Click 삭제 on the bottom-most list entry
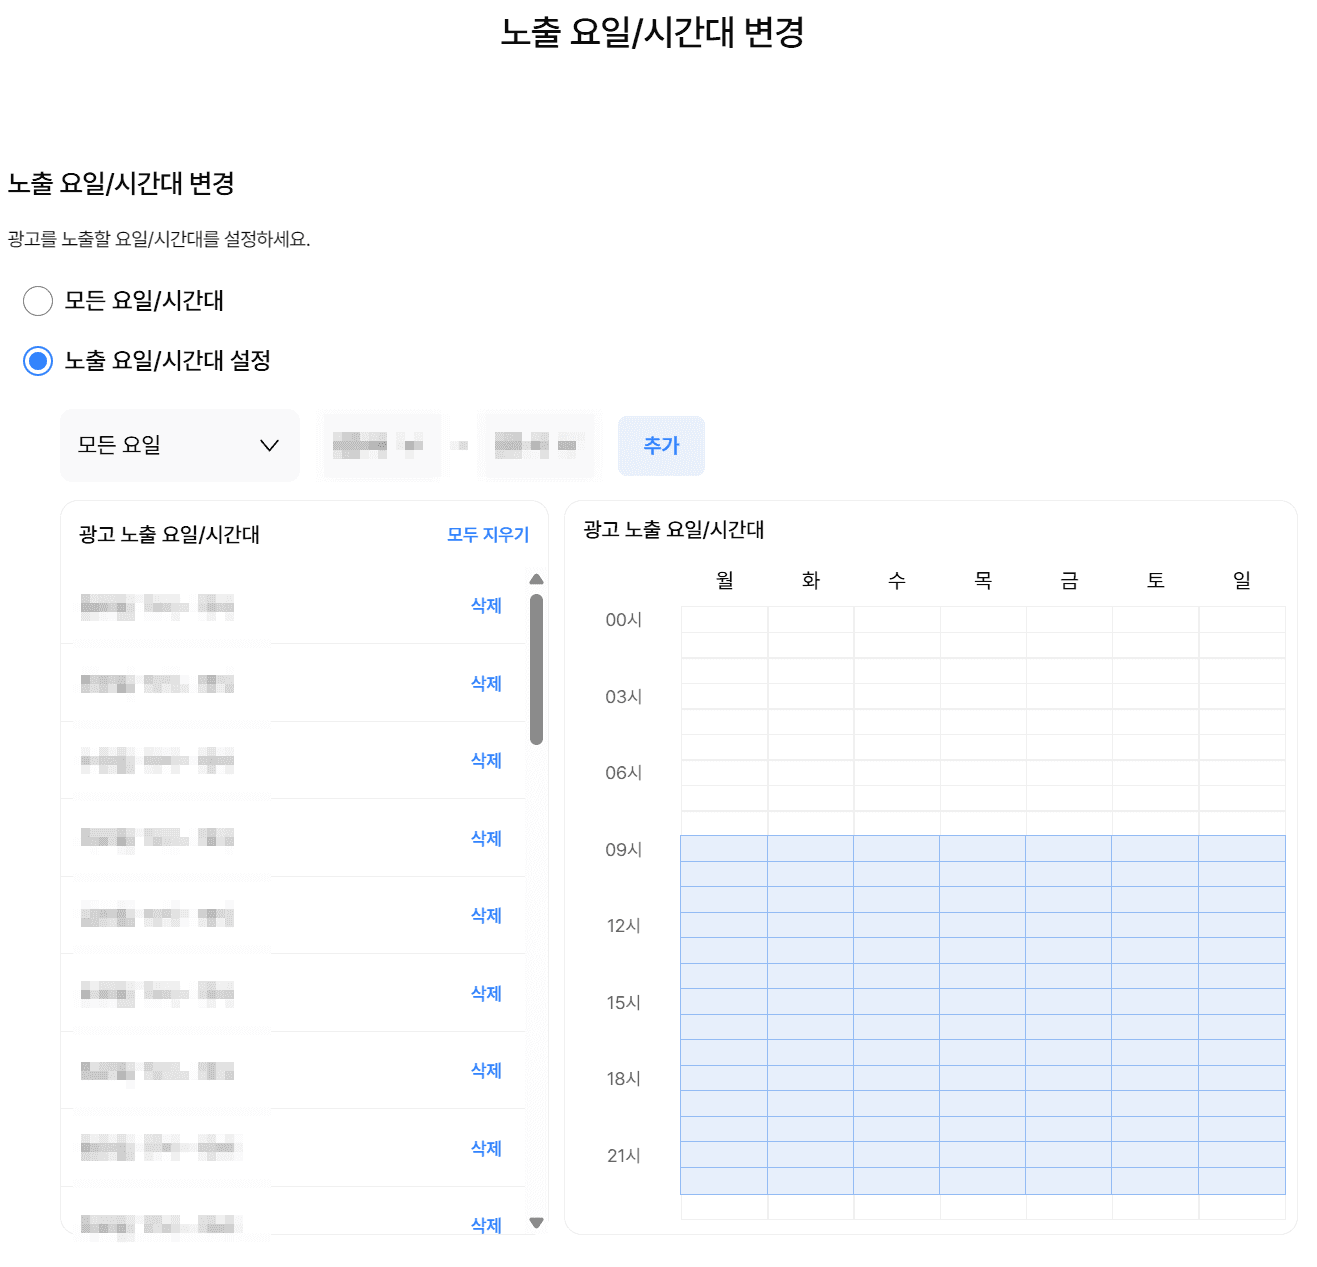This screenshot has height=1267, width=1317. (x=486, y=1225)
